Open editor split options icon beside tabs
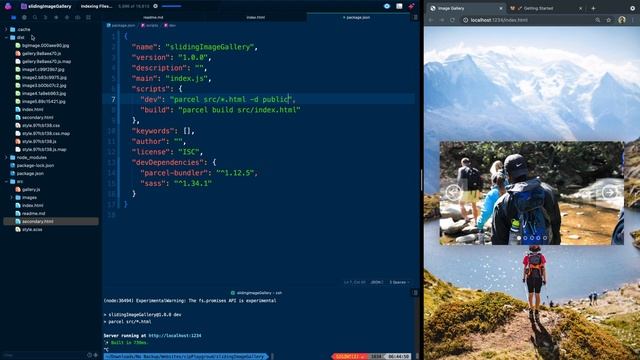 415,18
